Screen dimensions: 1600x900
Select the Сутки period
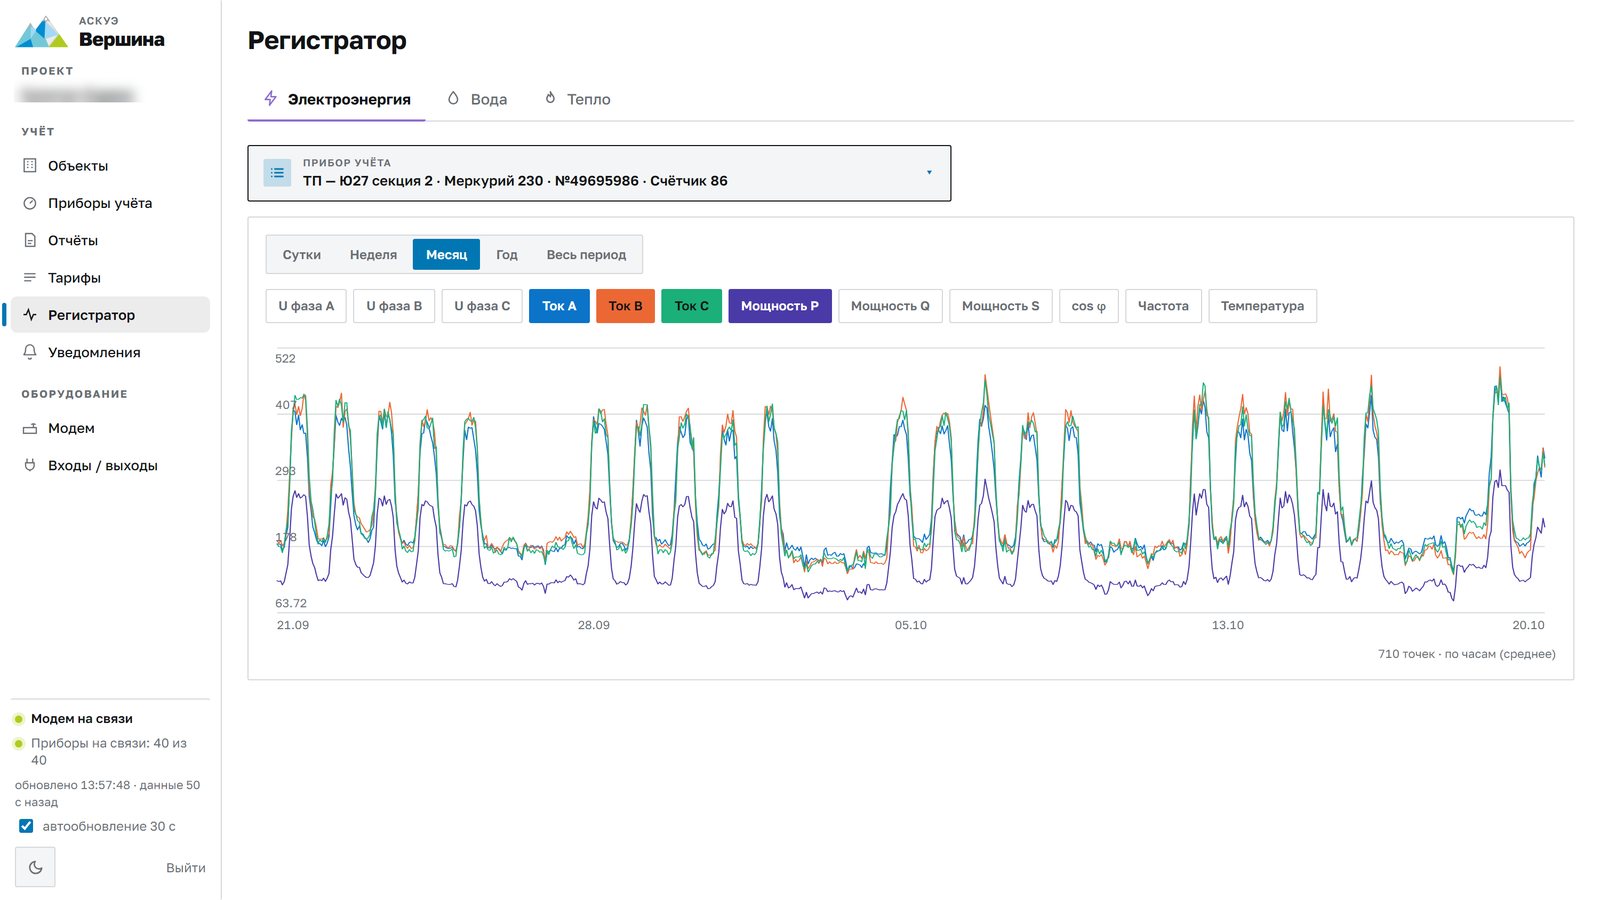click(302, 255)
